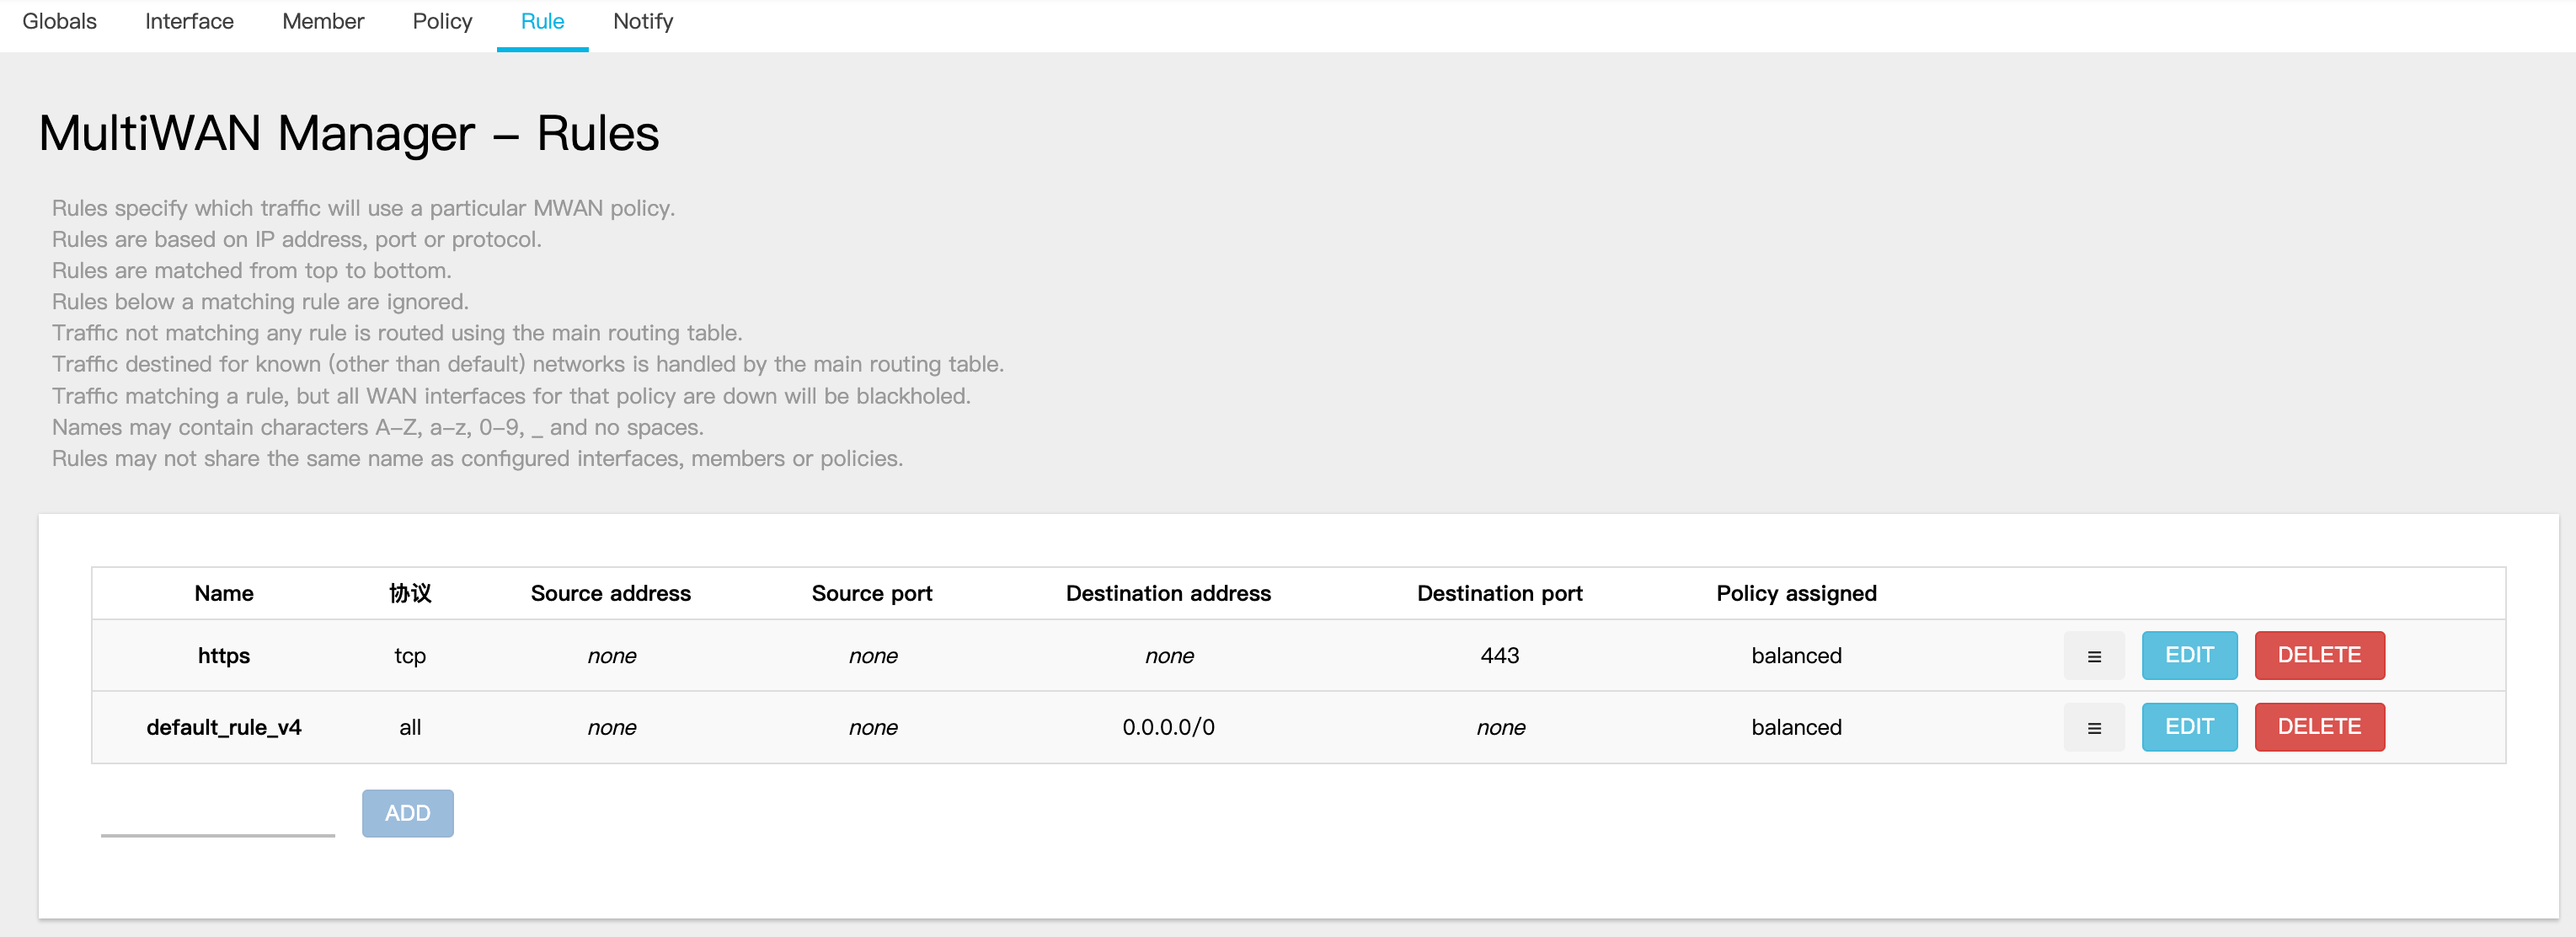Image resolution: width=2576 pixels, height=937 pixels.
Task: Click drag handle icon for default_rule_v4
Action: click(2093, 728)
